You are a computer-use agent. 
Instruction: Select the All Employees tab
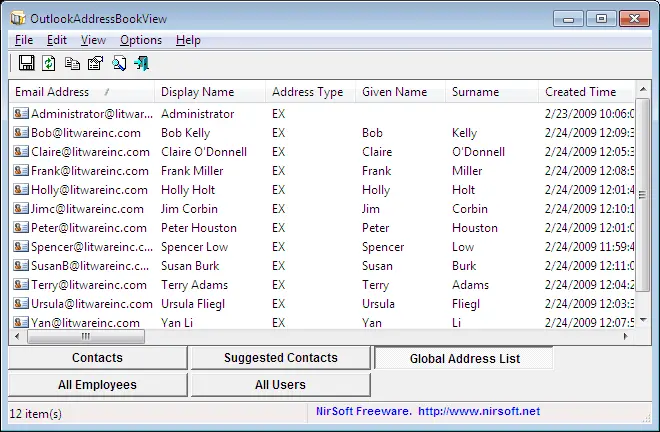tap(97, 385)
